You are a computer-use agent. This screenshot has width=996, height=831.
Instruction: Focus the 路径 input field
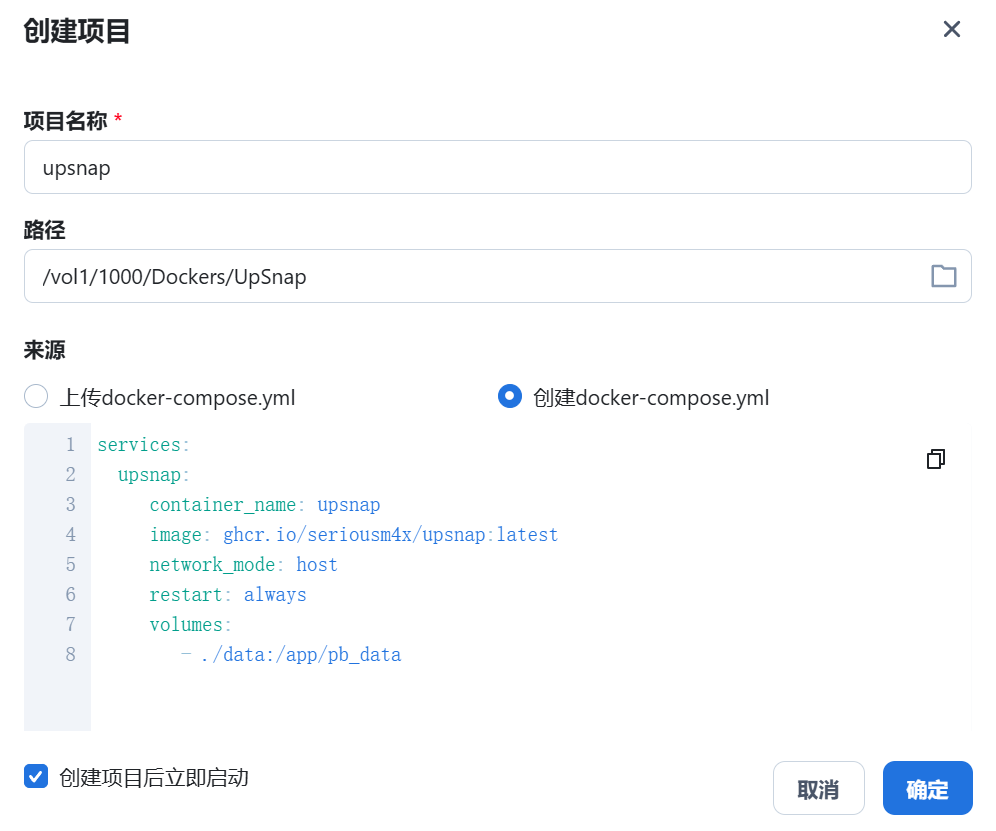497,276
